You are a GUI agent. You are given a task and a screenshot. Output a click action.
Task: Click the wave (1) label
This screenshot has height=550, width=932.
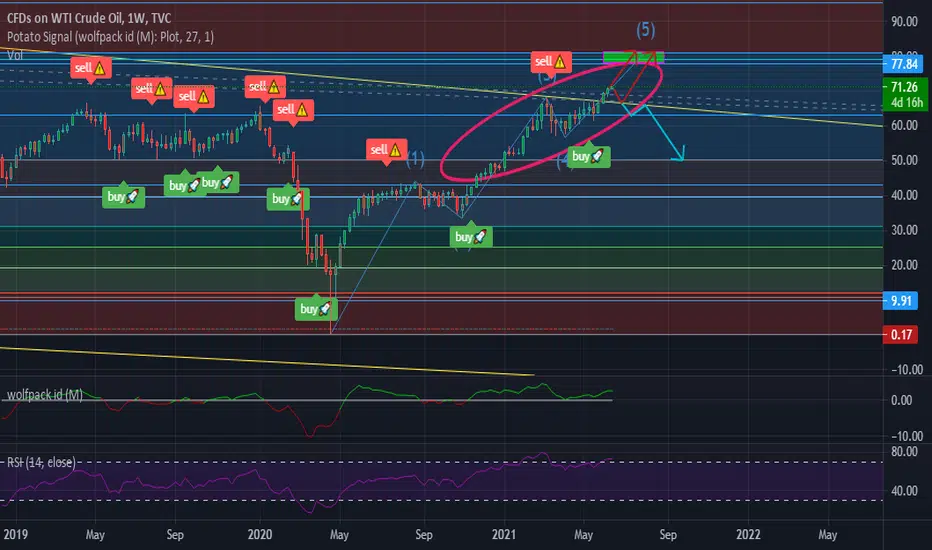click(x=415, y=159)
